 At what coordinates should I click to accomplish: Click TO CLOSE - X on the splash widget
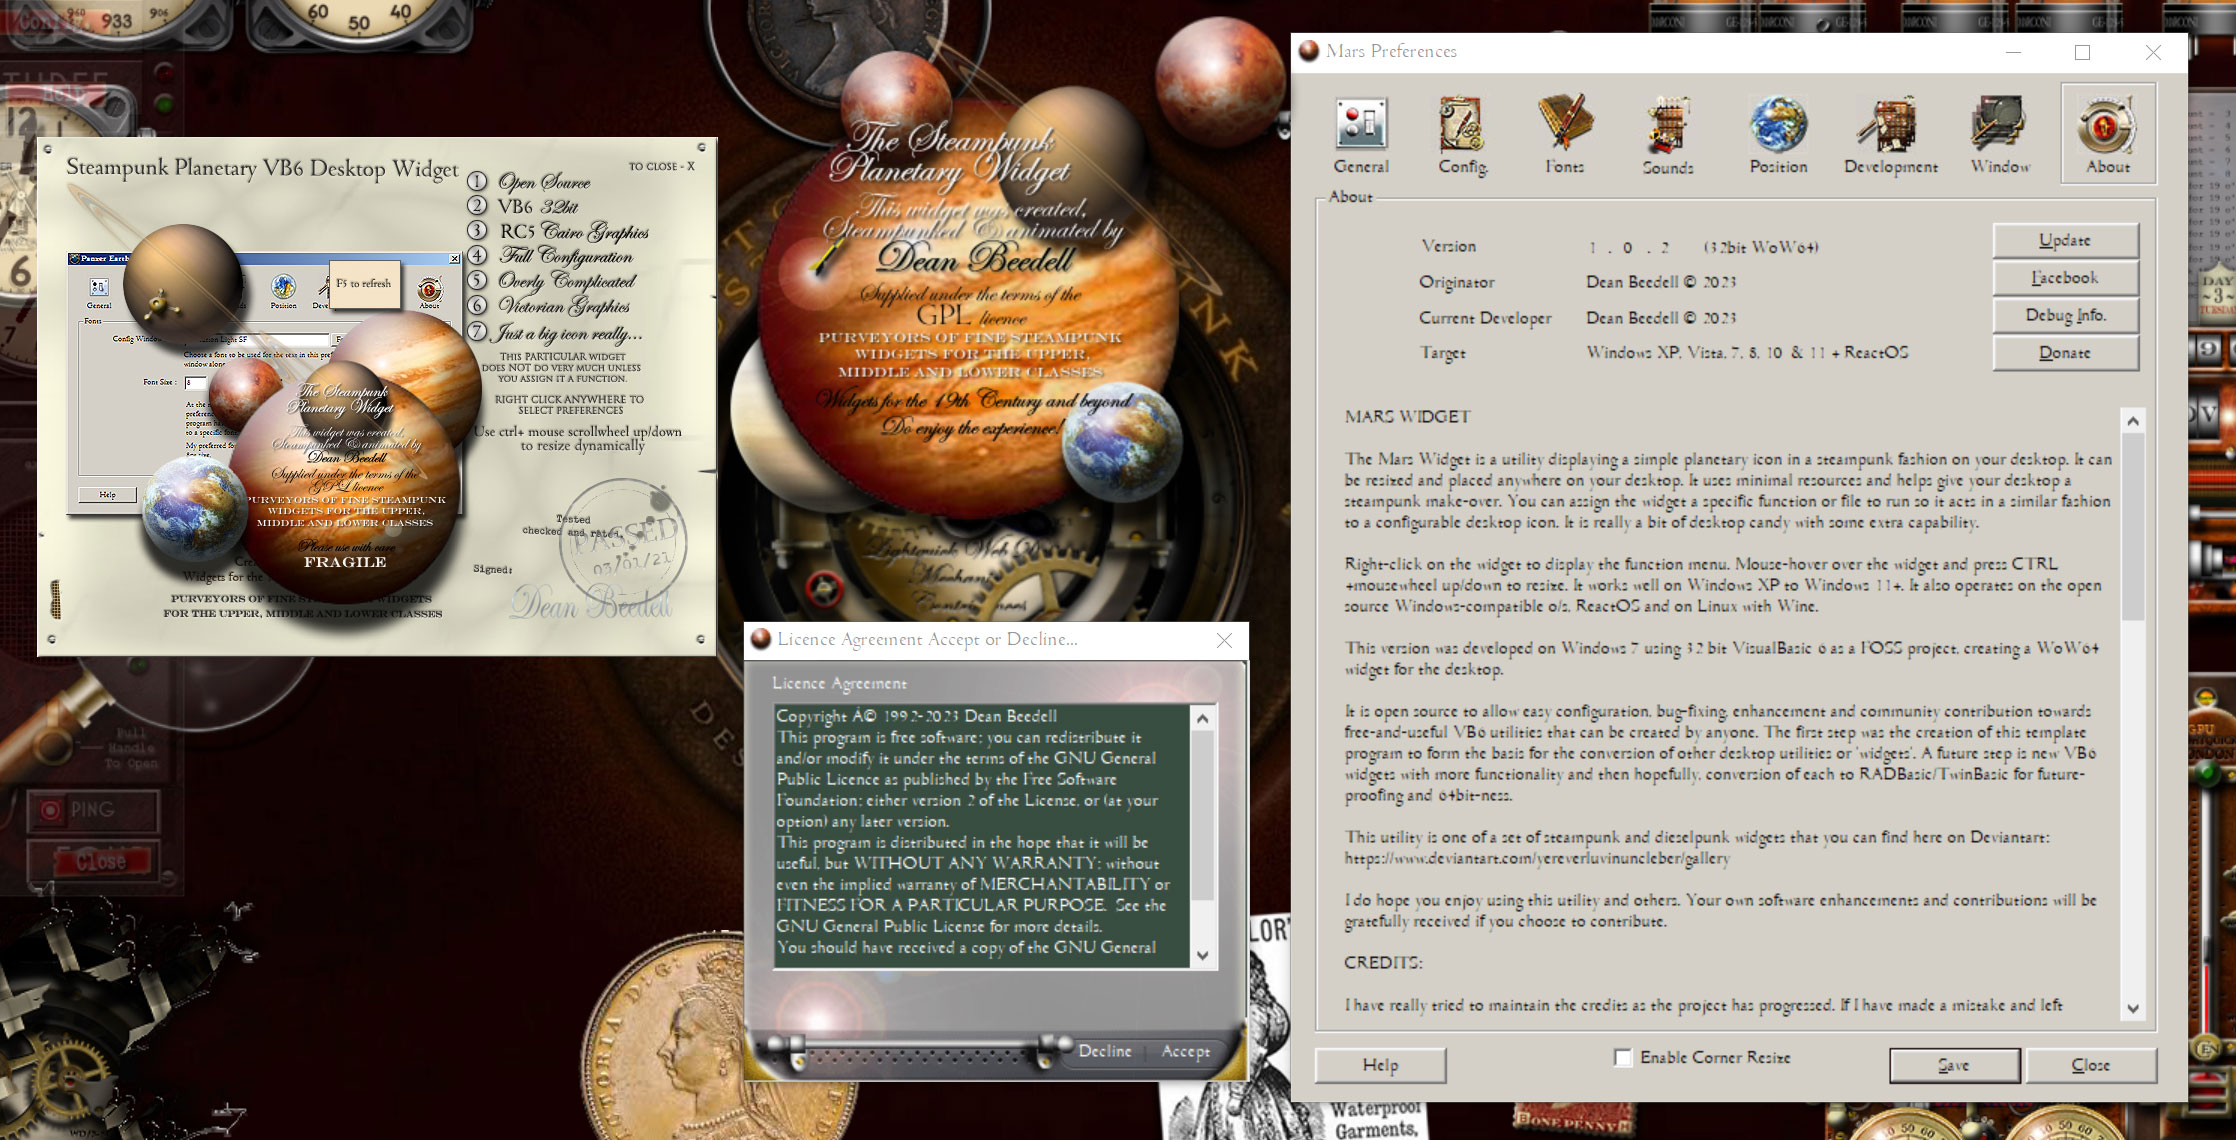point(661,166)
